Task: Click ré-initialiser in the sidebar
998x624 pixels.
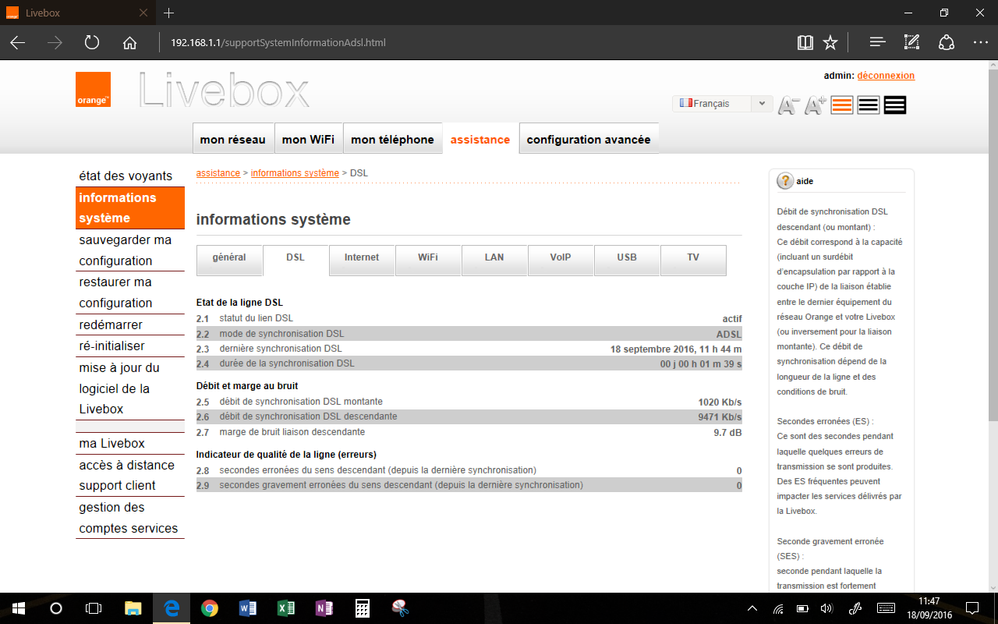Action: 130,346
